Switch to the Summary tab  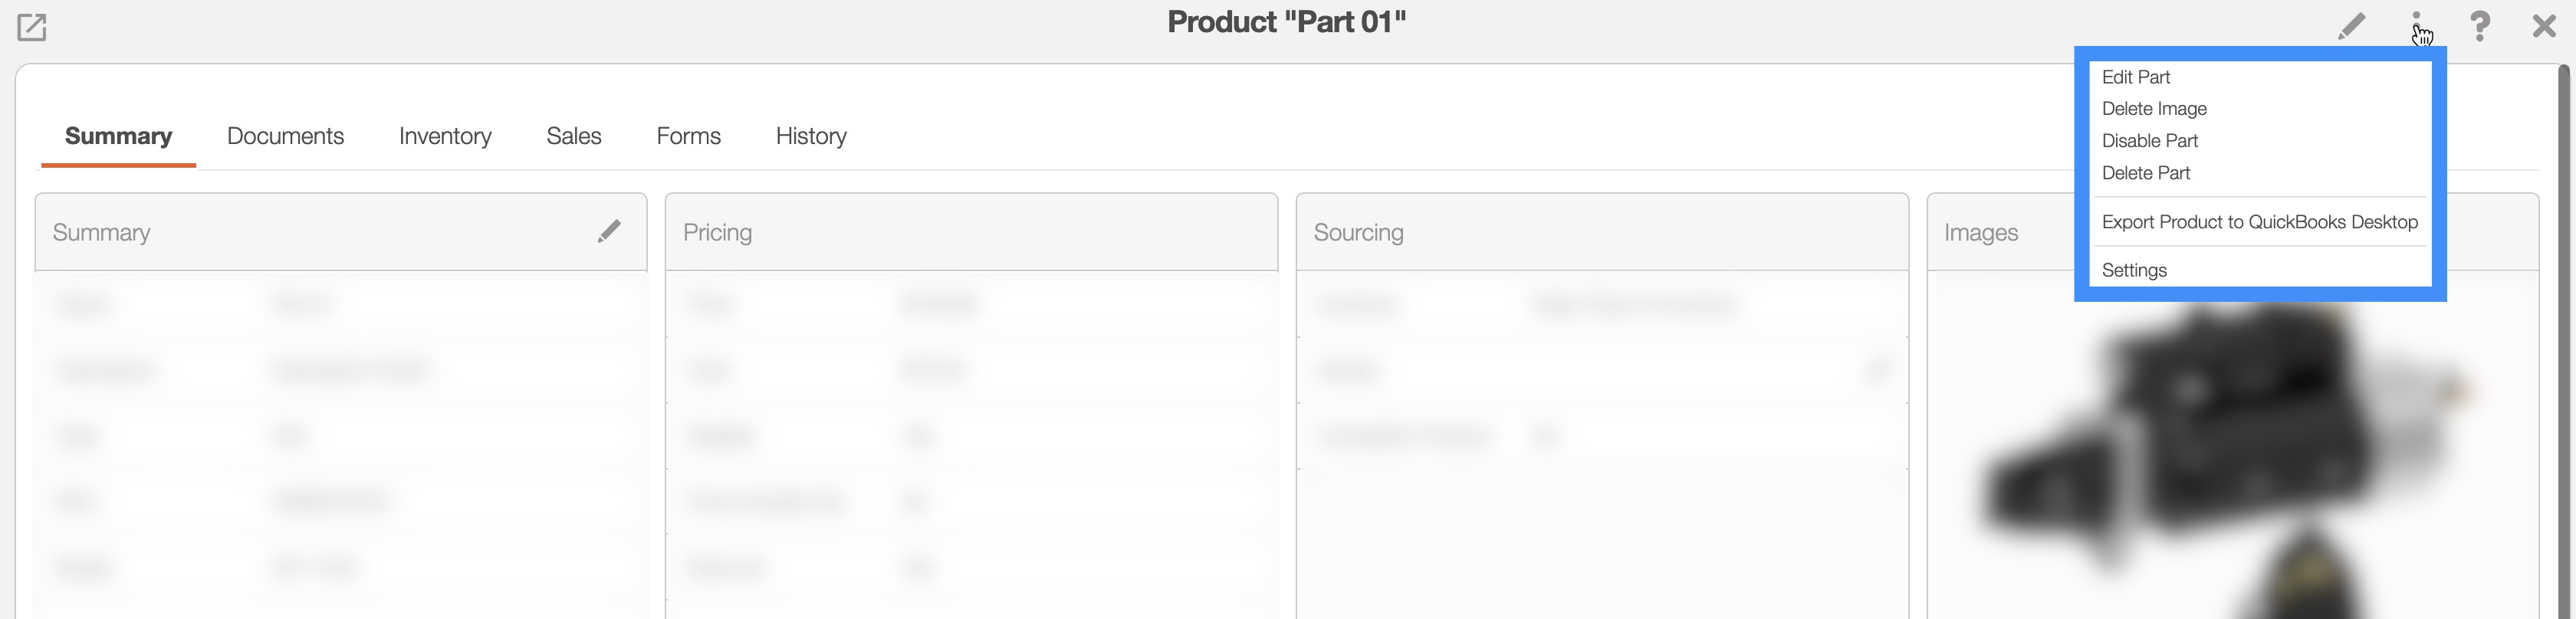[x=118, y=136]
